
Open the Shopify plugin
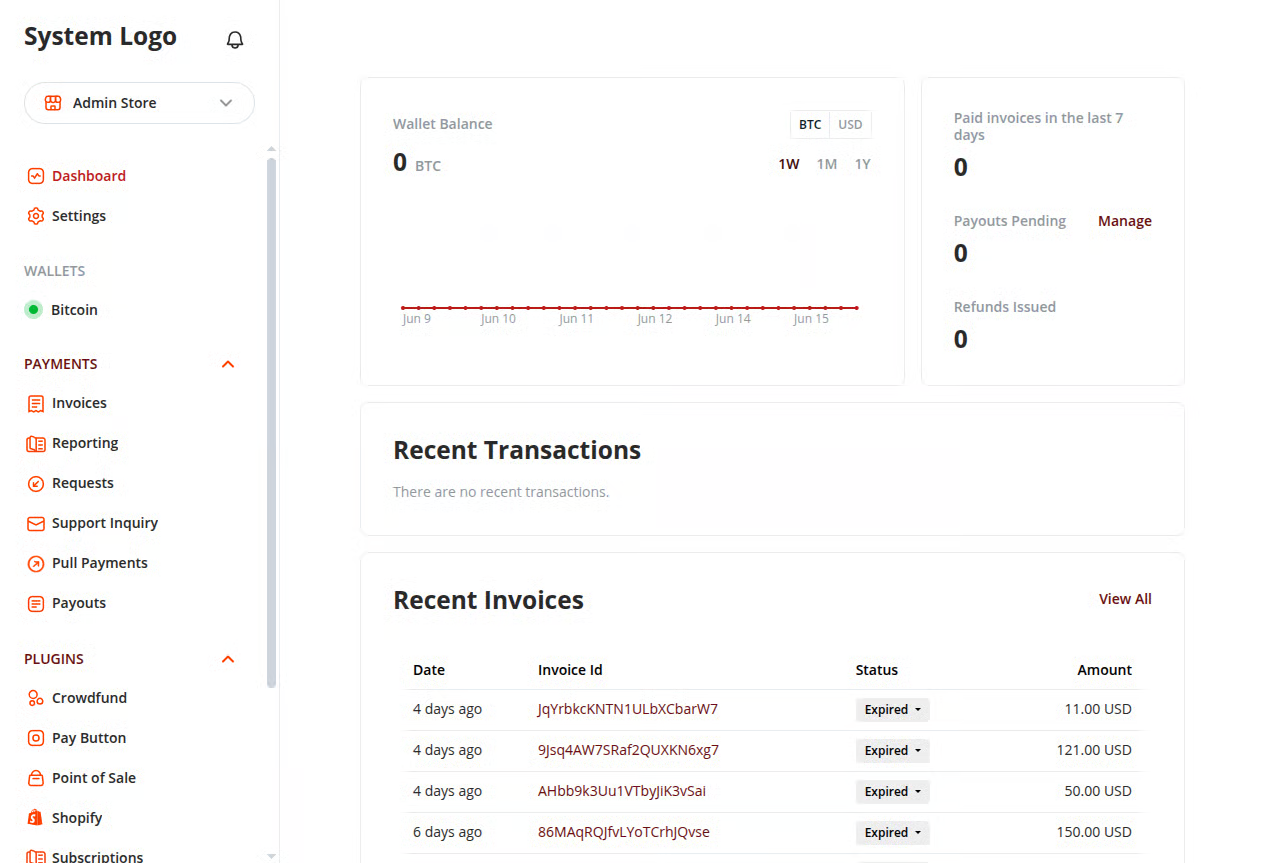pyautogui.click(x=77, y=818)
